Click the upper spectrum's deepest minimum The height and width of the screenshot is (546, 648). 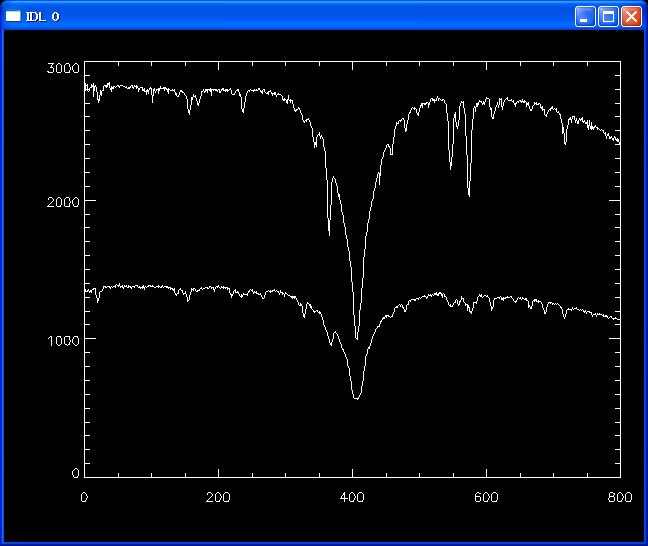click(357, 339)
